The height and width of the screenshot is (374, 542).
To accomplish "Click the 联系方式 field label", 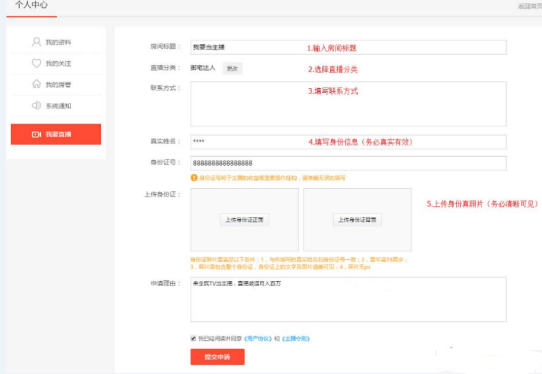I will point(166,88).
